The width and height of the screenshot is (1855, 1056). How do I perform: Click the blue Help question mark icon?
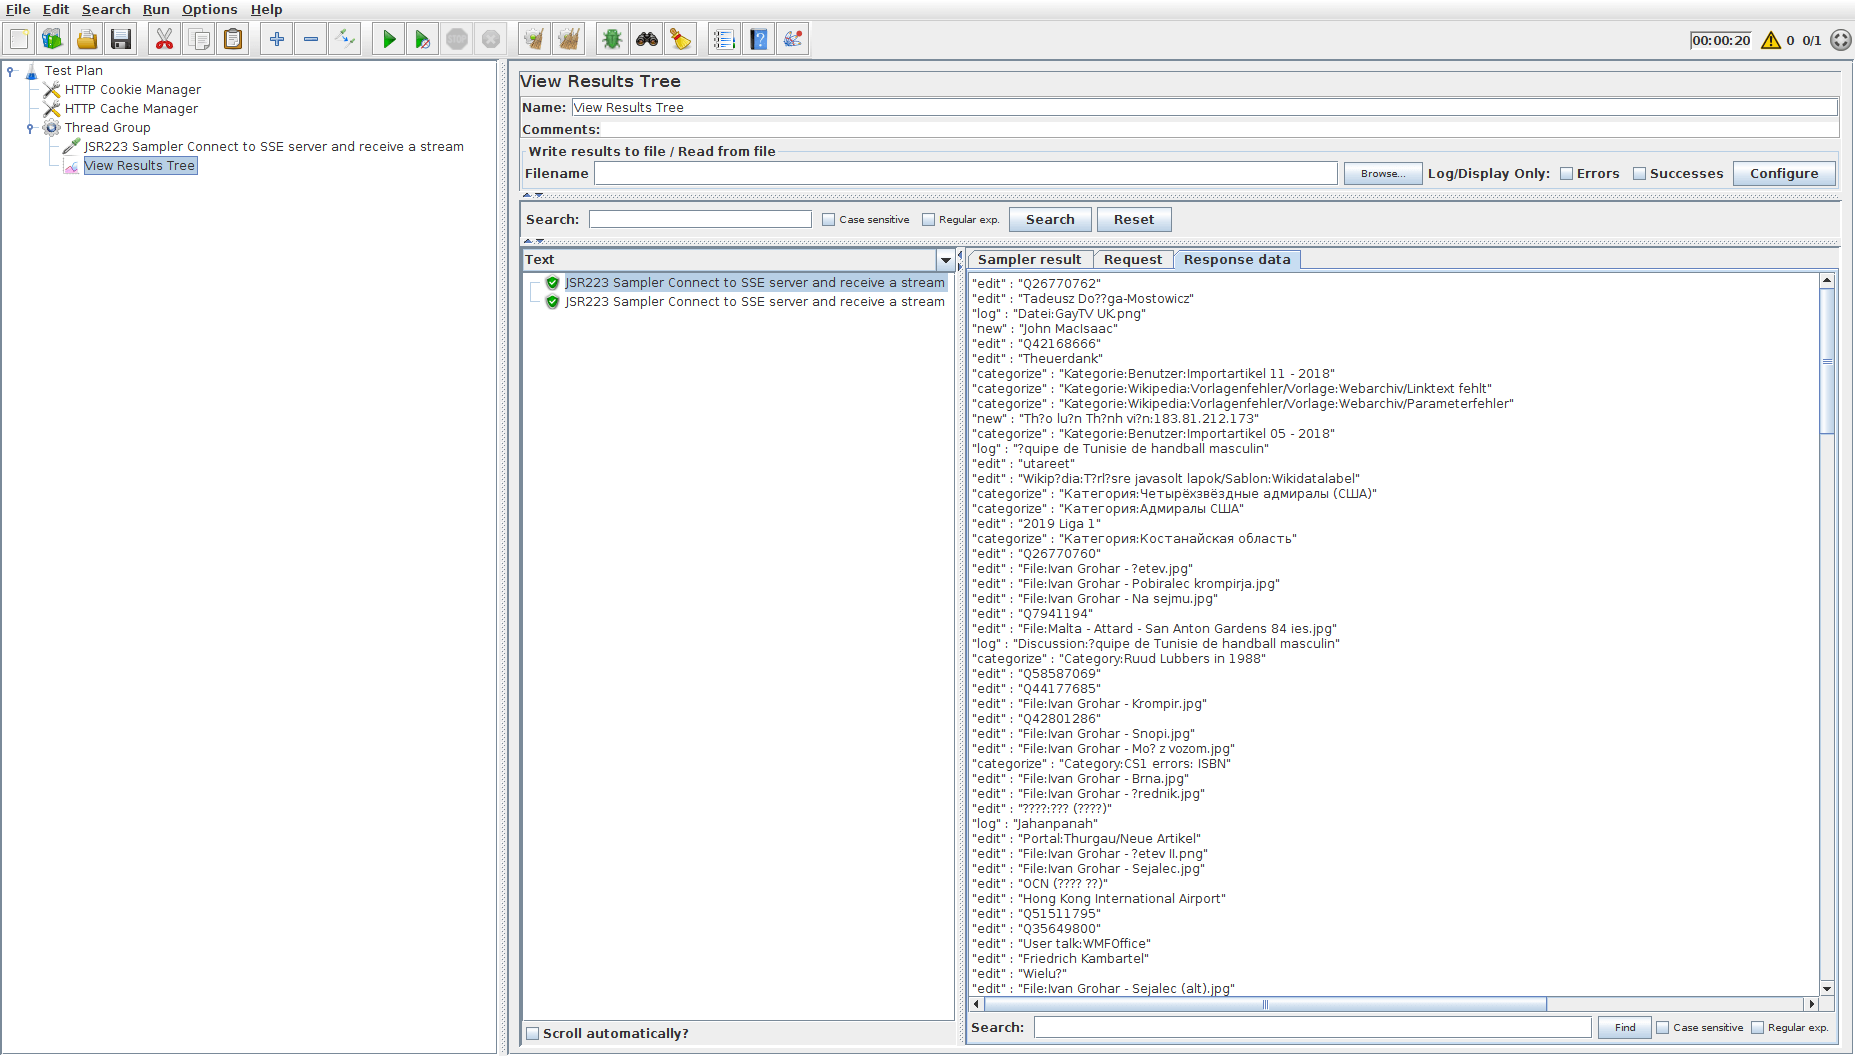point(759,39)
